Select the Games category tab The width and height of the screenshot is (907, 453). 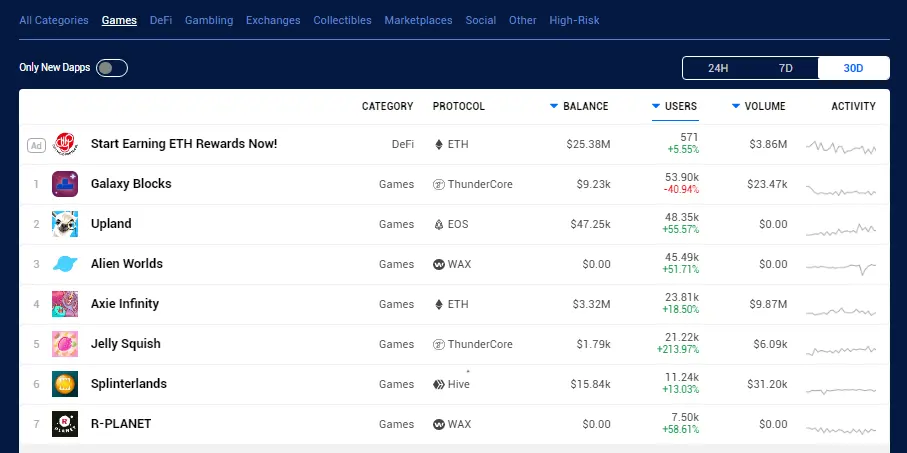coord(119,20)
